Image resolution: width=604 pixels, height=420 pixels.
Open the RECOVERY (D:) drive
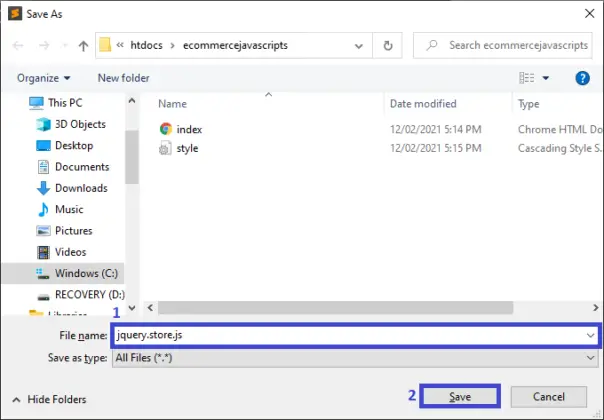tap(88, 294)
